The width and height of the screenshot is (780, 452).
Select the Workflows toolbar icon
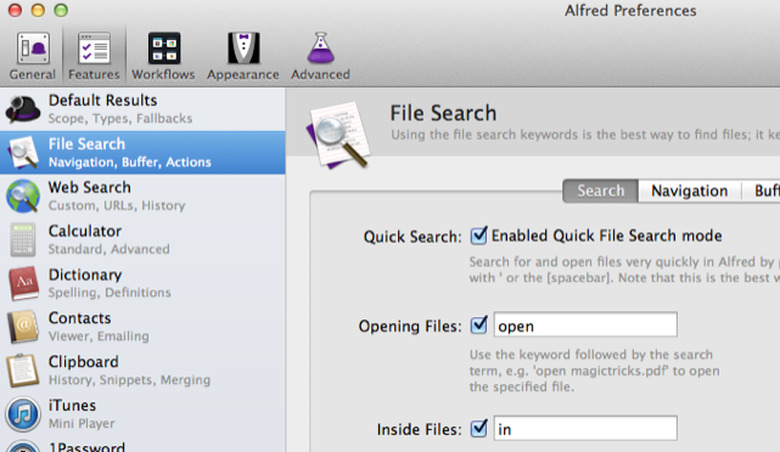click(x=163, y=54)
